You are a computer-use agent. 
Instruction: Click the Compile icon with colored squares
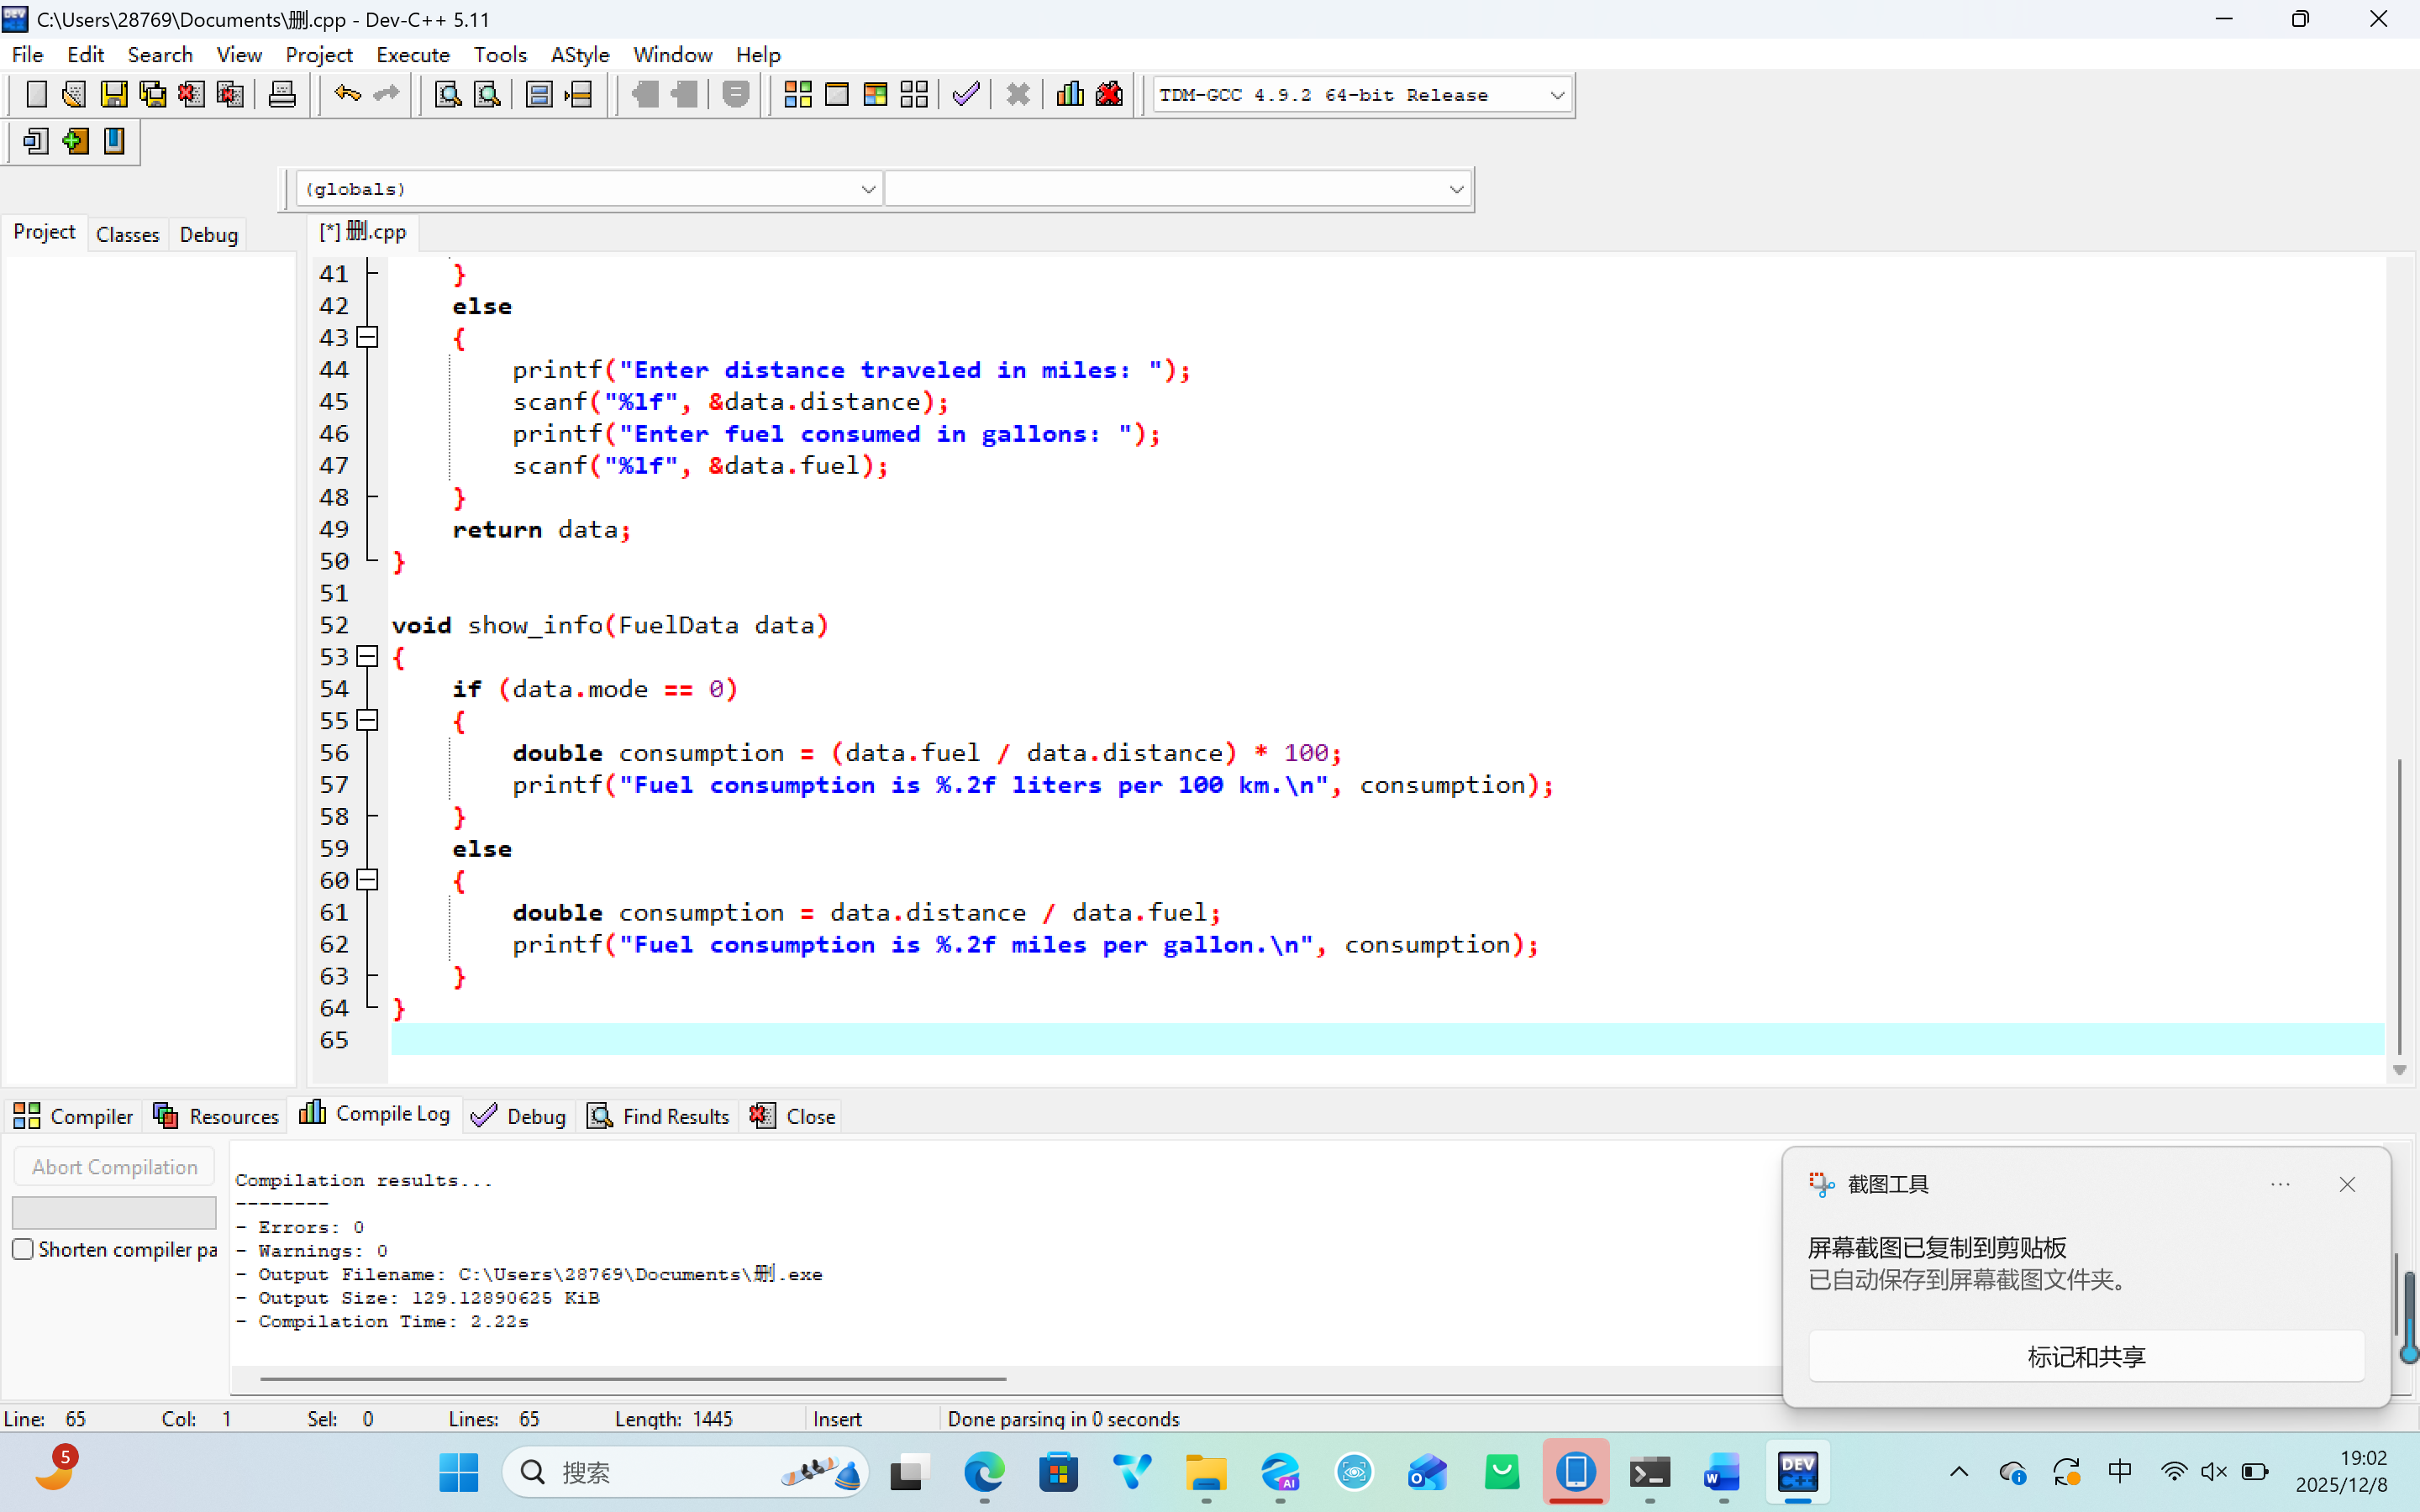(797, 95)
